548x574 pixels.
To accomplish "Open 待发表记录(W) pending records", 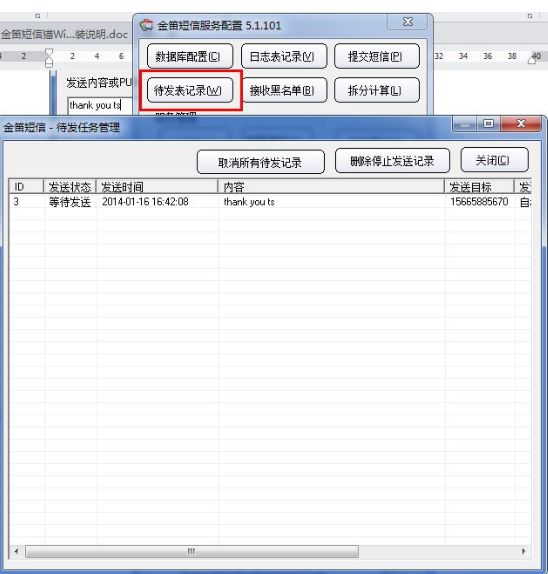I will point(190,90).
